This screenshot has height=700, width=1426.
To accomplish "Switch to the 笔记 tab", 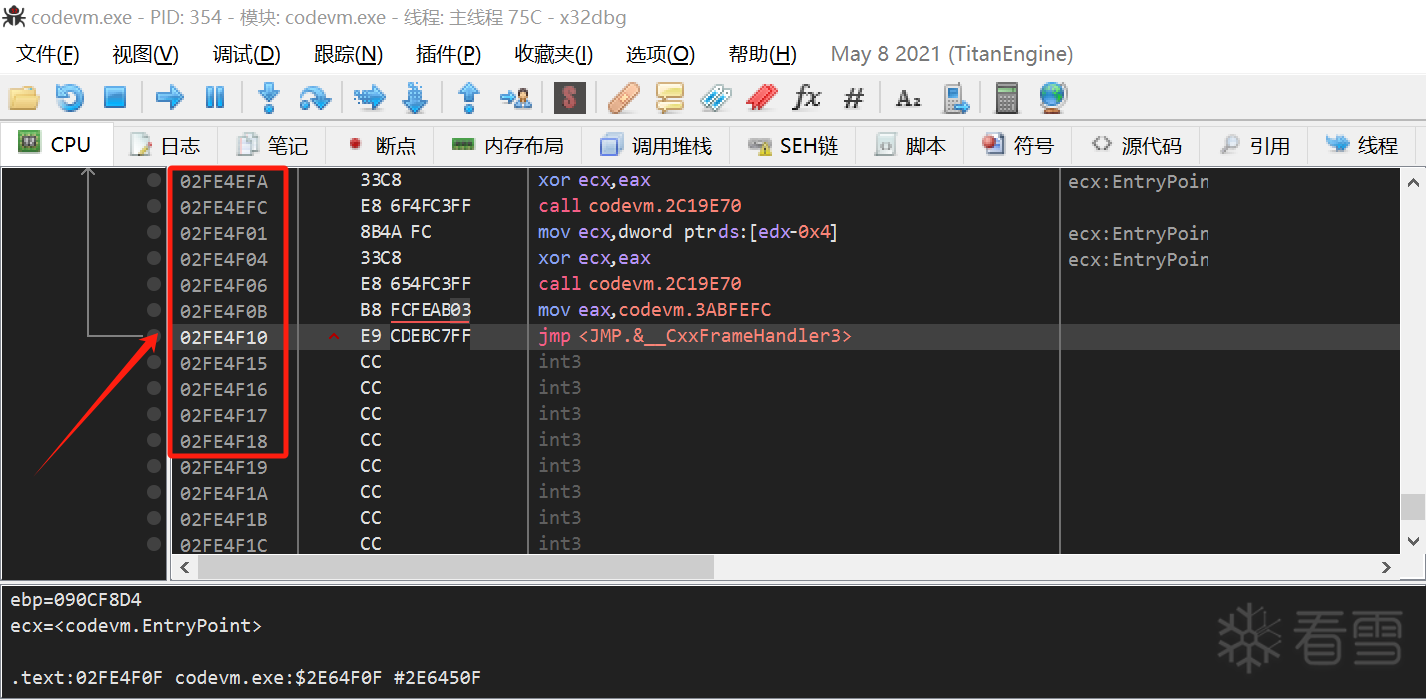I will coord(272,146).
